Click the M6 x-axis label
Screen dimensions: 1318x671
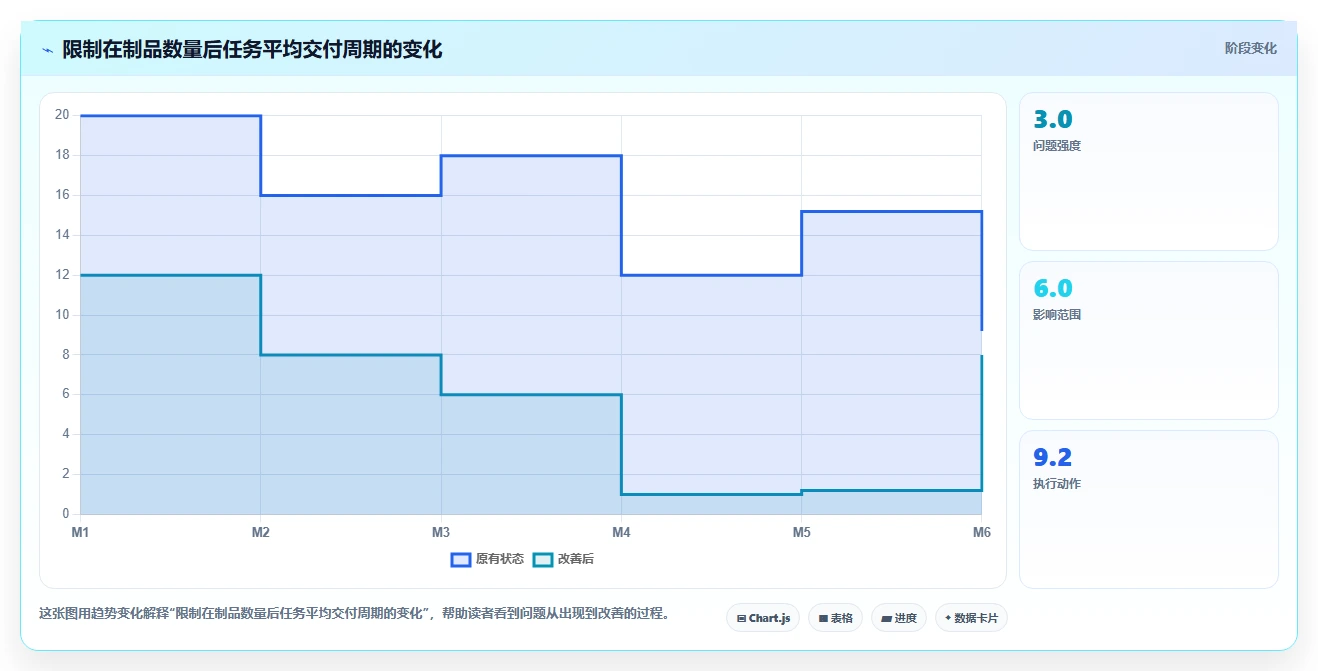(982, 533)
